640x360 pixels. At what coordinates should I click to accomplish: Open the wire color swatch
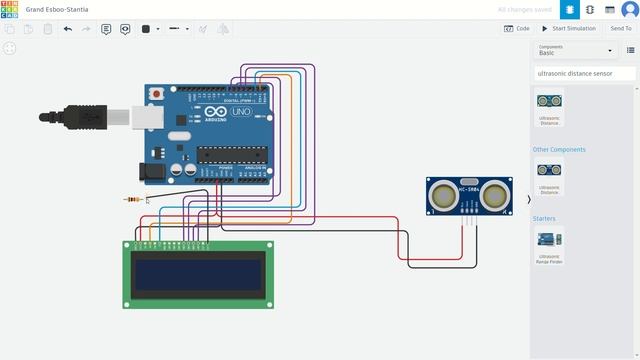(x=146, y=29)
